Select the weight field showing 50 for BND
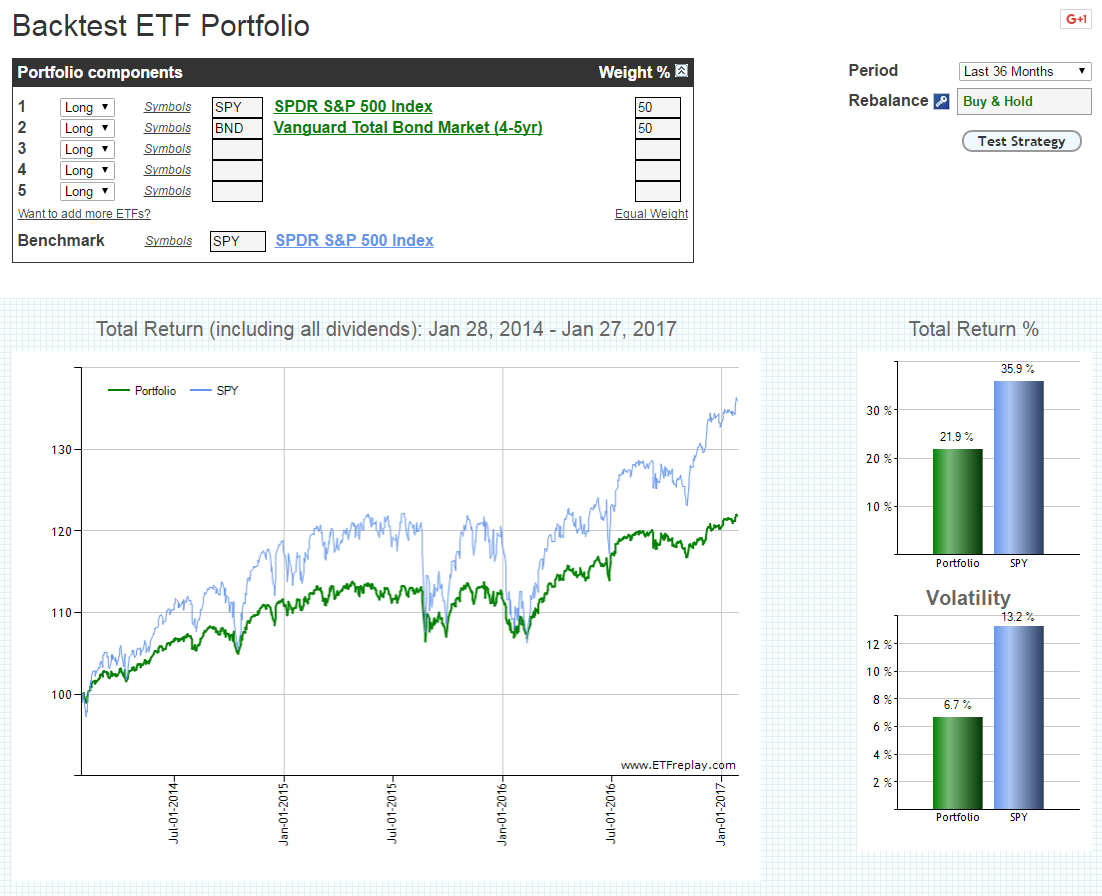1102x896 pixels. click(x=657, y=128)
